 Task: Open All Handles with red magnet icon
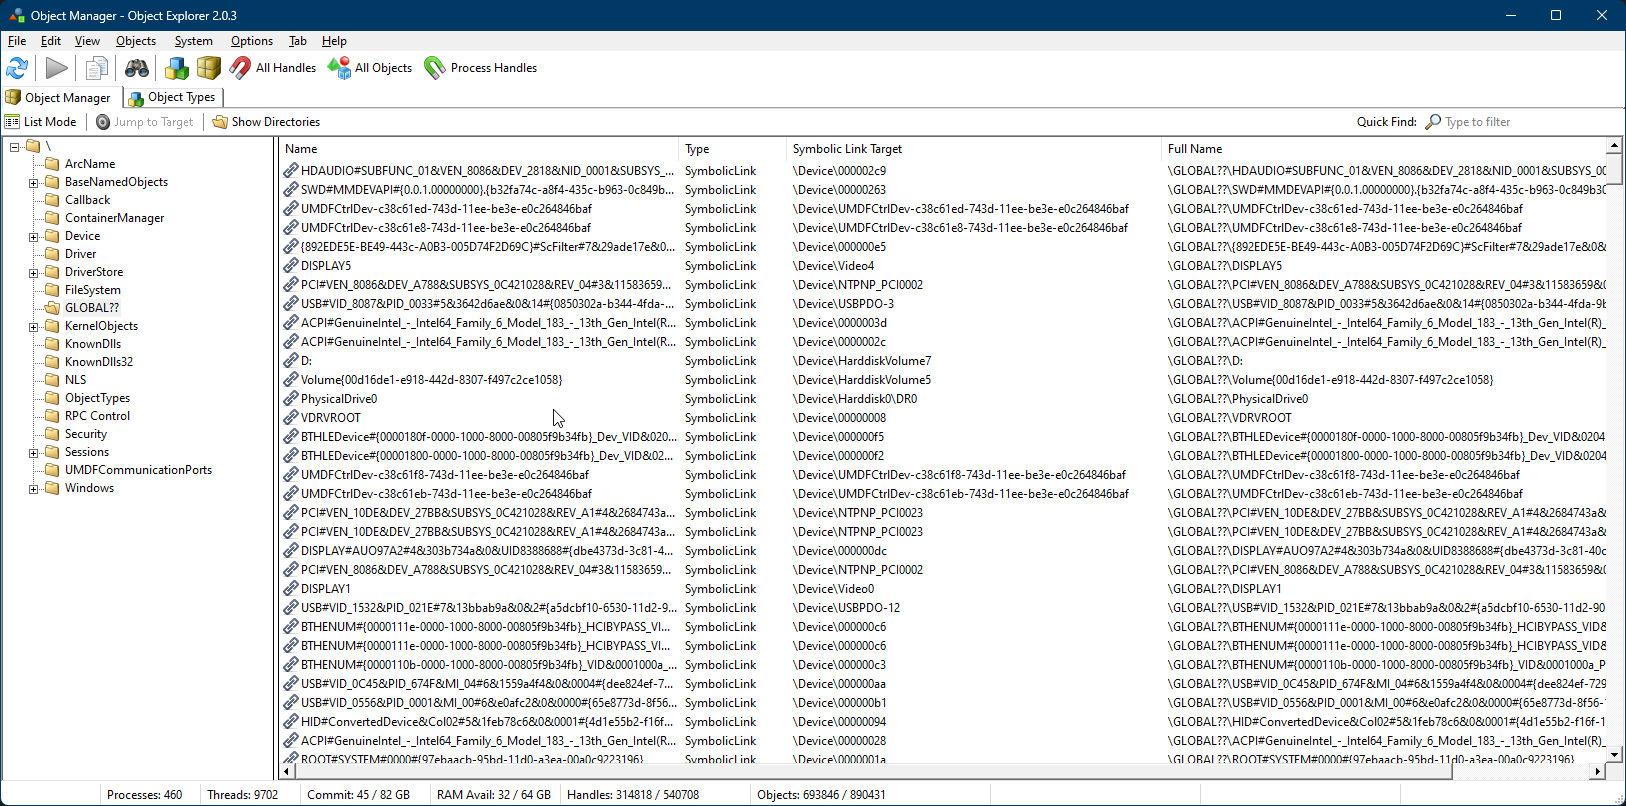click(273, 68)
